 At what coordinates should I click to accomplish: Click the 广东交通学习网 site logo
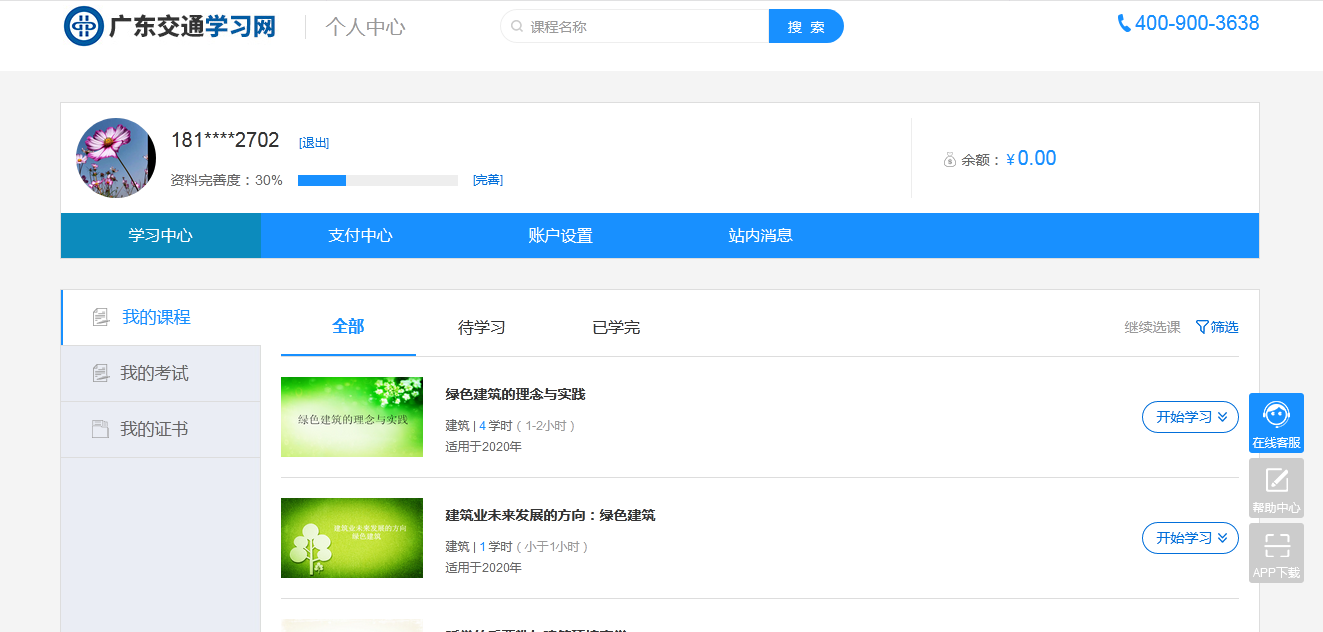(170, 27)
